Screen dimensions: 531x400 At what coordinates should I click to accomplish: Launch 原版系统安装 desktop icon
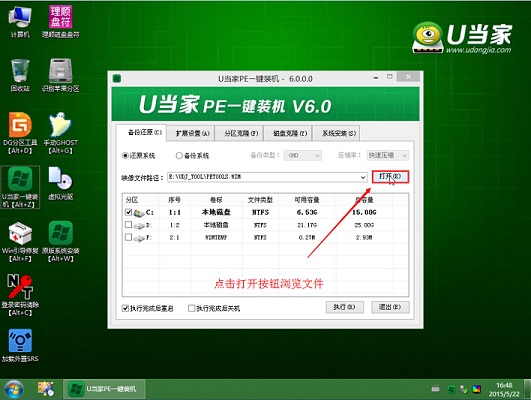(61, 242)
